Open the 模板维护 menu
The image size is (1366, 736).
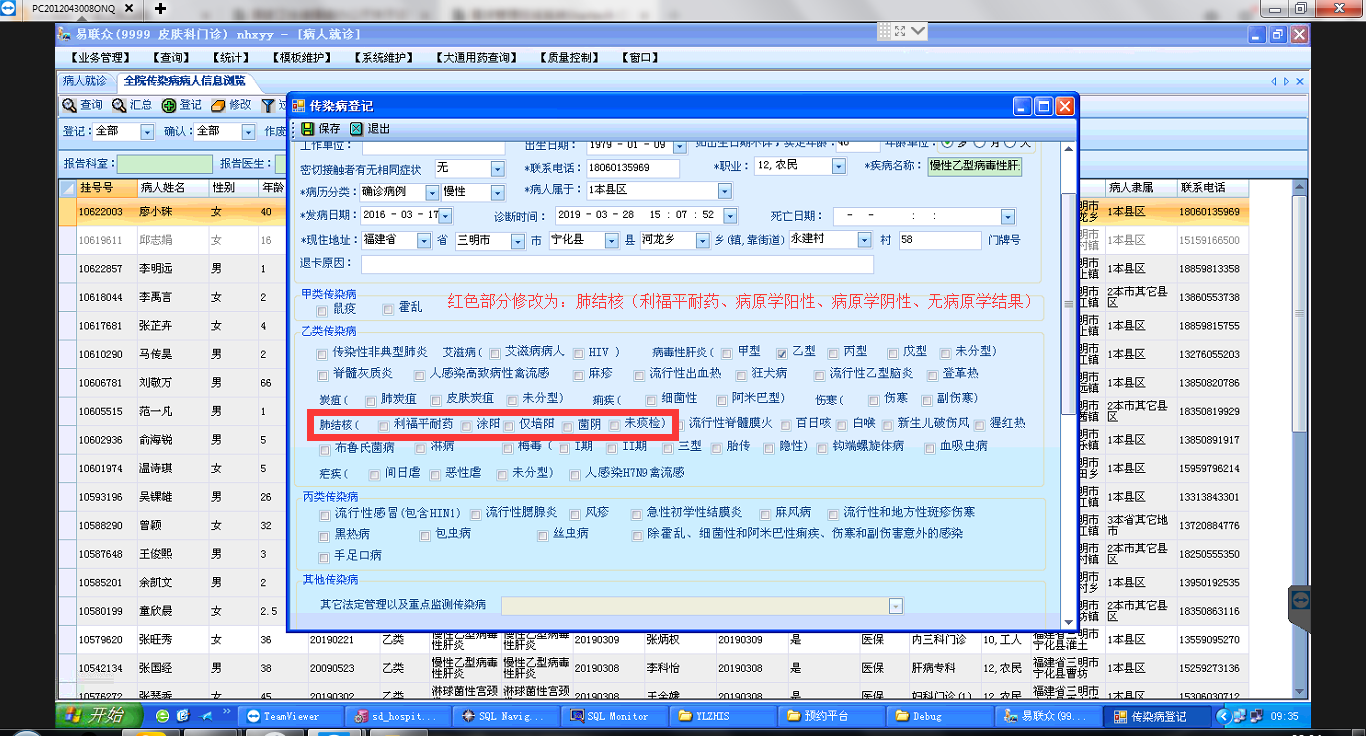304,58
